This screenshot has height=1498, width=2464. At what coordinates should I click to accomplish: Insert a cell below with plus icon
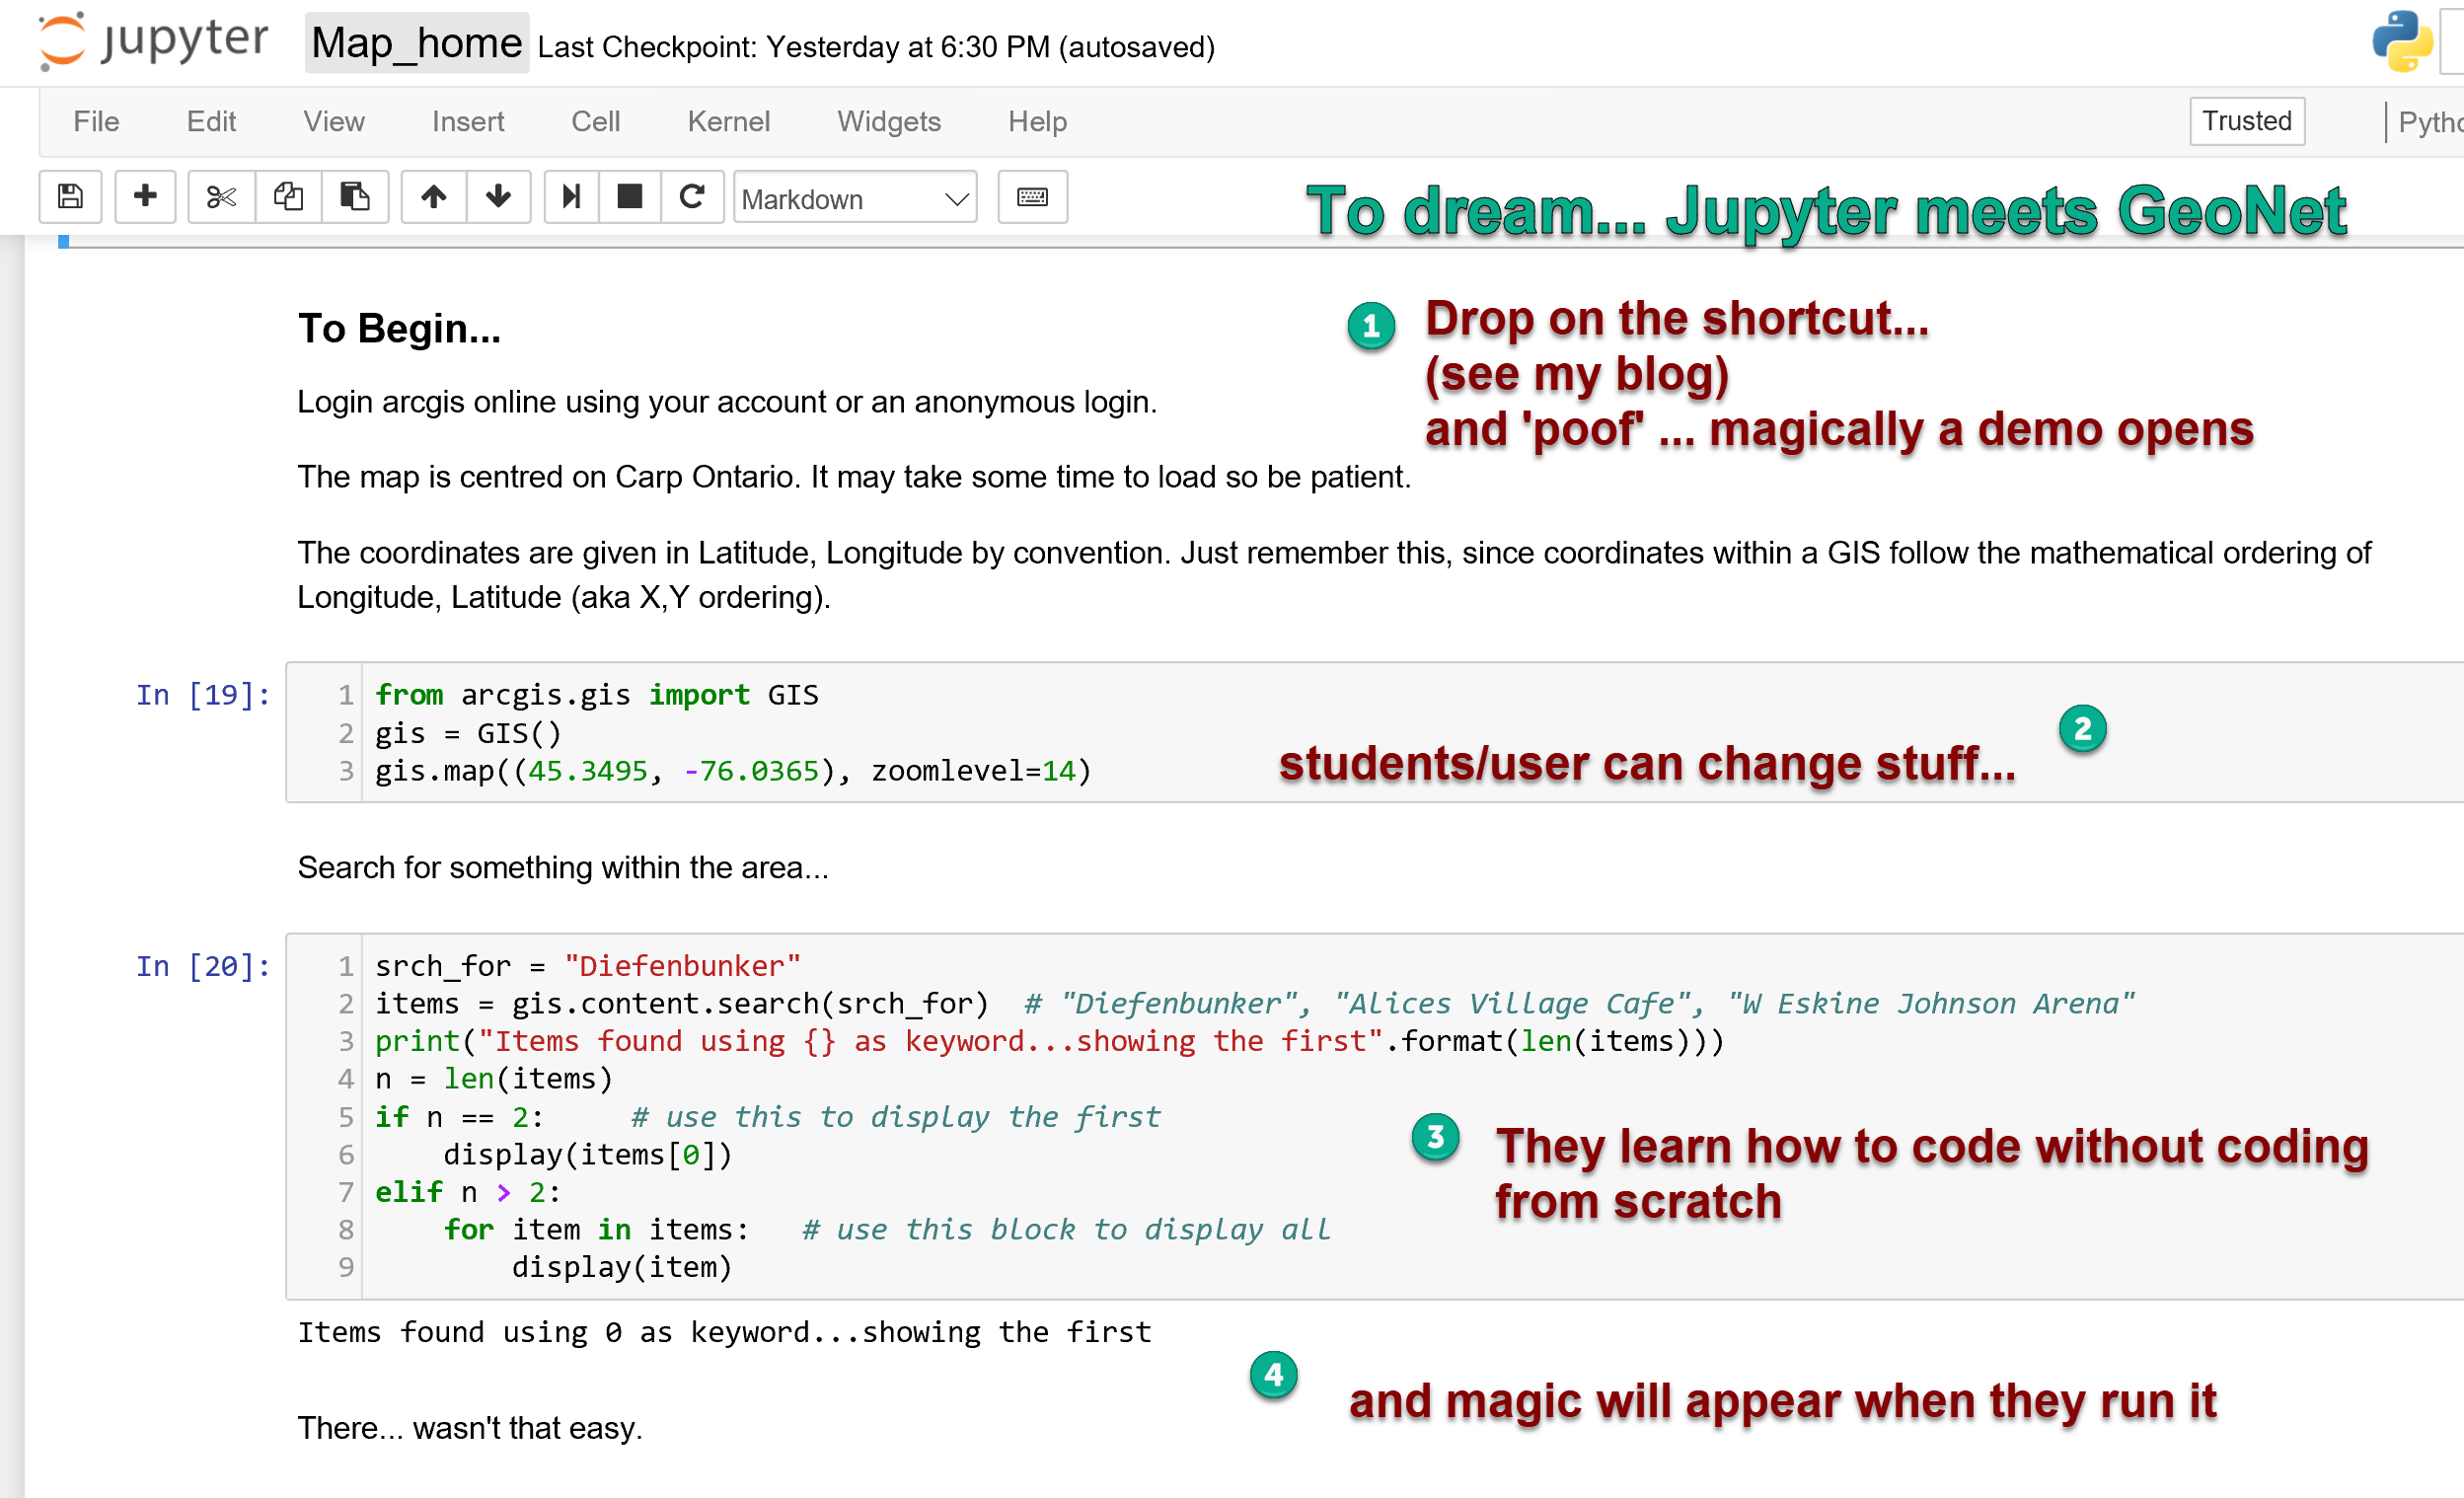click(145, 197)
